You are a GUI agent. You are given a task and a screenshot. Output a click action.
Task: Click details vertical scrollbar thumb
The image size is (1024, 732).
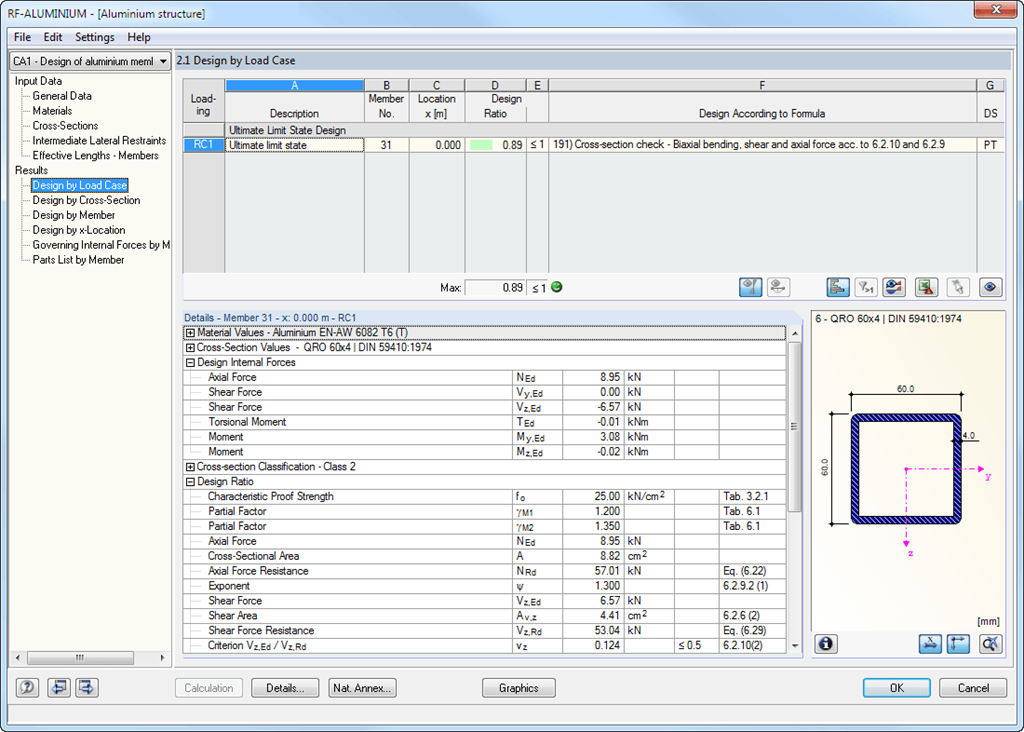(x=795, y=427)
